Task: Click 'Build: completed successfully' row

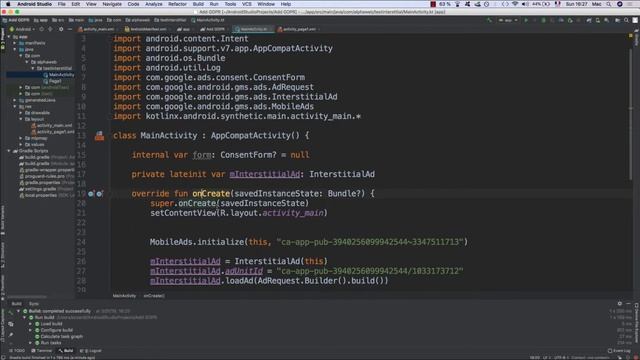Action: coord(60,311)
